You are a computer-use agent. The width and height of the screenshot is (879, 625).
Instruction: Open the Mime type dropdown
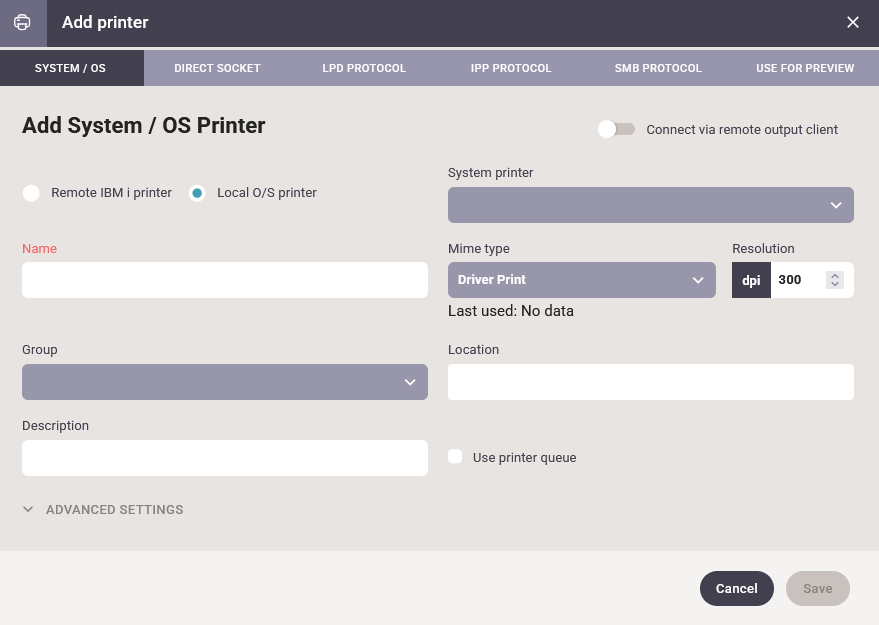(581, 280)
